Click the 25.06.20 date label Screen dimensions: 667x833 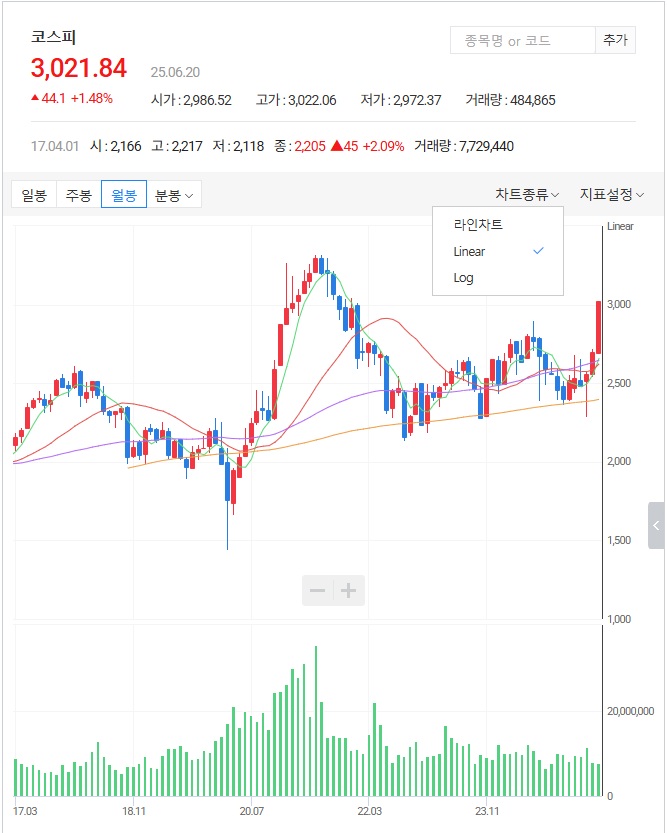click(175, 72)
